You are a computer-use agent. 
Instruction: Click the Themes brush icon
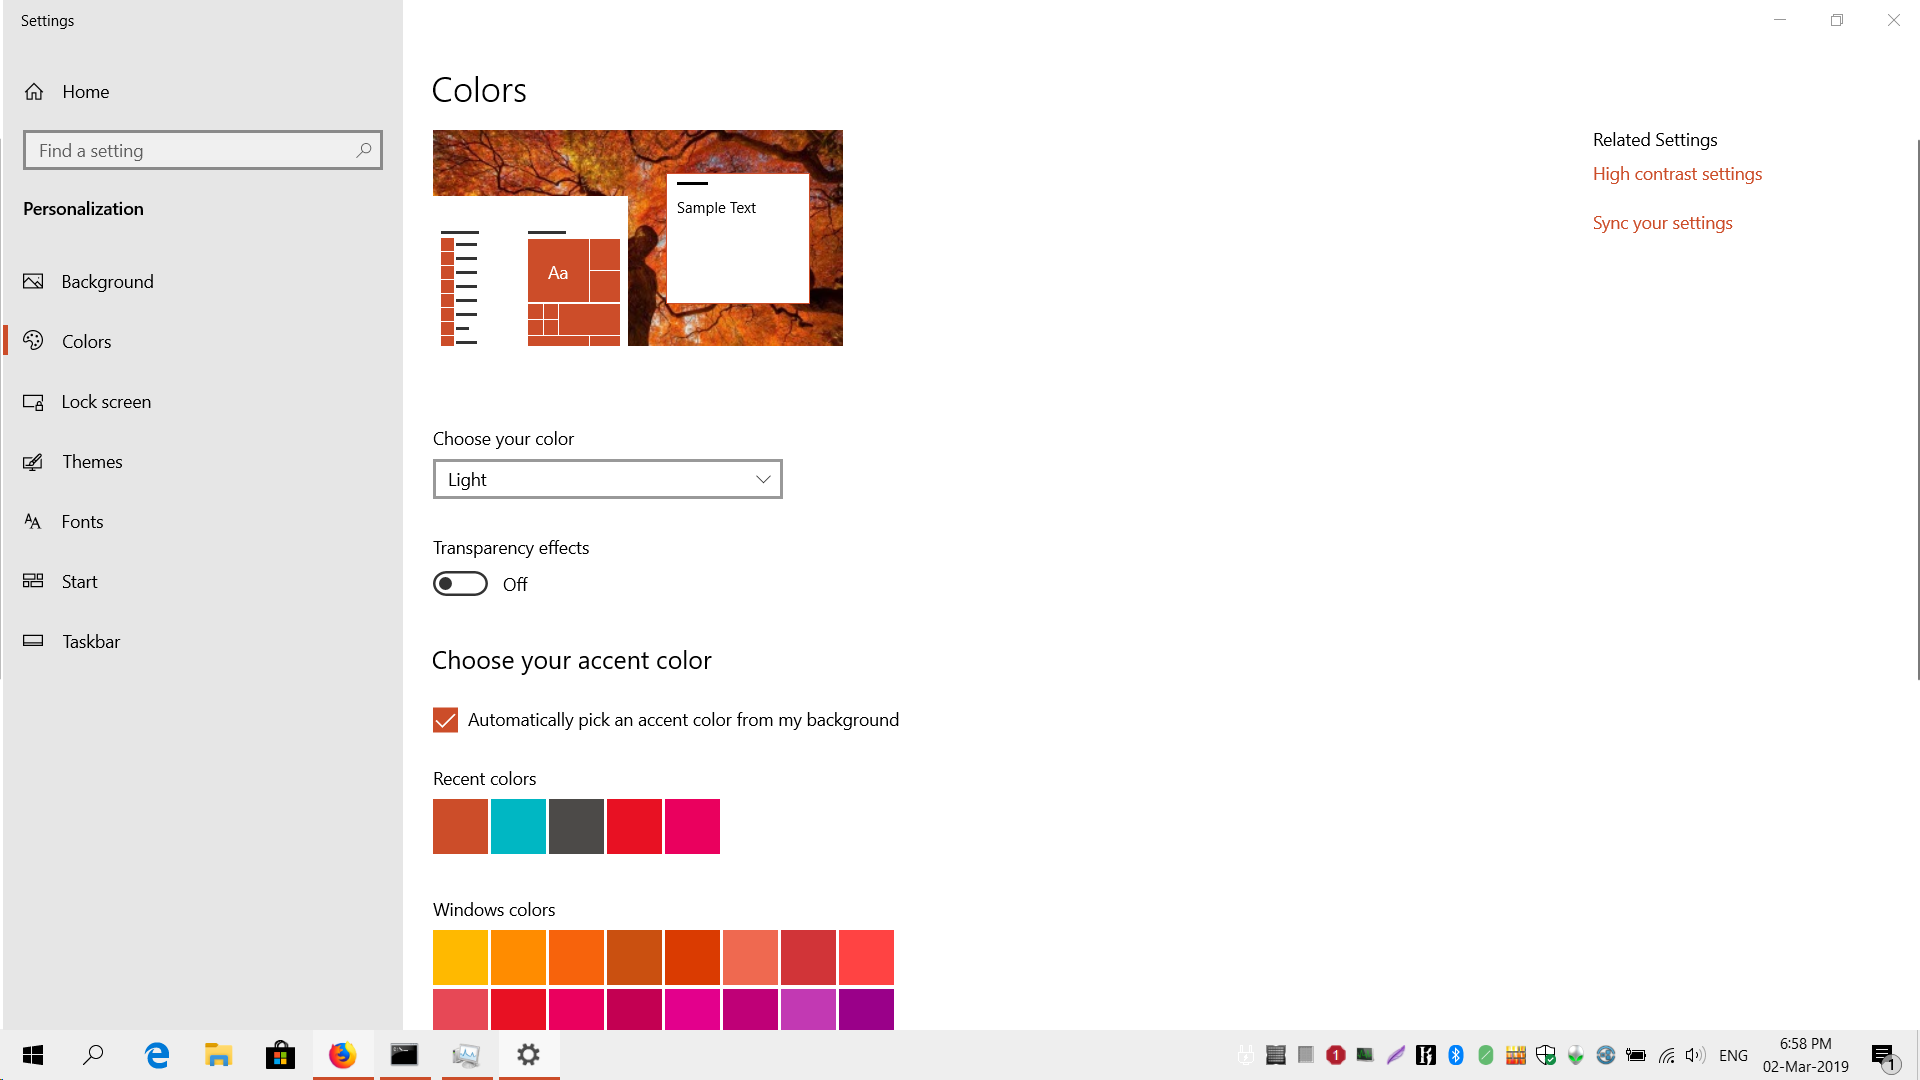[33, 462]
